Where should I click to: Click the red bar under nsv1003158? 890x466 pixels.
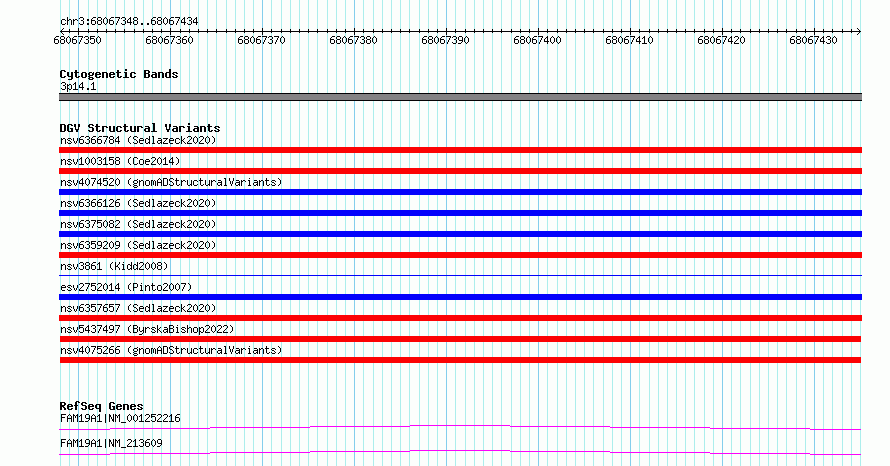coord(460,171)
